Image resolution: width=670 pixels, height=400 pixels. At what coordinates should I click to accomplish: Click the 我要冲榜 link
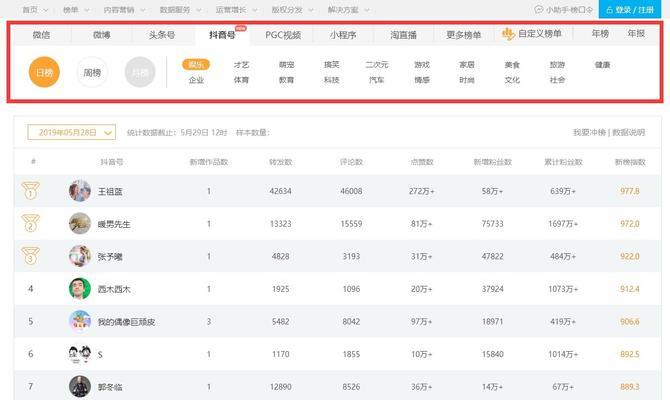(589, 132)
